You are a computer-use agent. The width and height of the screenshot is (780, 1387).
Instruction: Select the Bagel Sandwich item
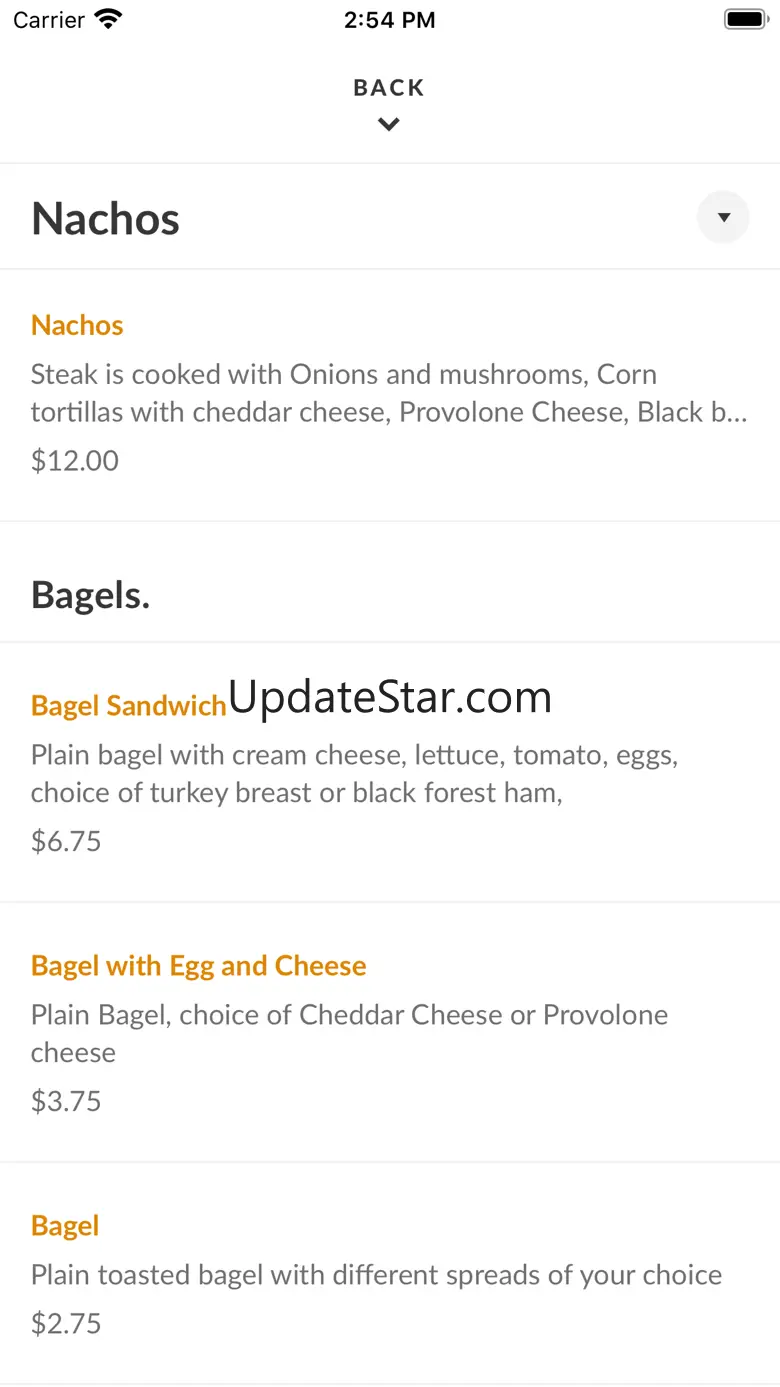(129, 706)
